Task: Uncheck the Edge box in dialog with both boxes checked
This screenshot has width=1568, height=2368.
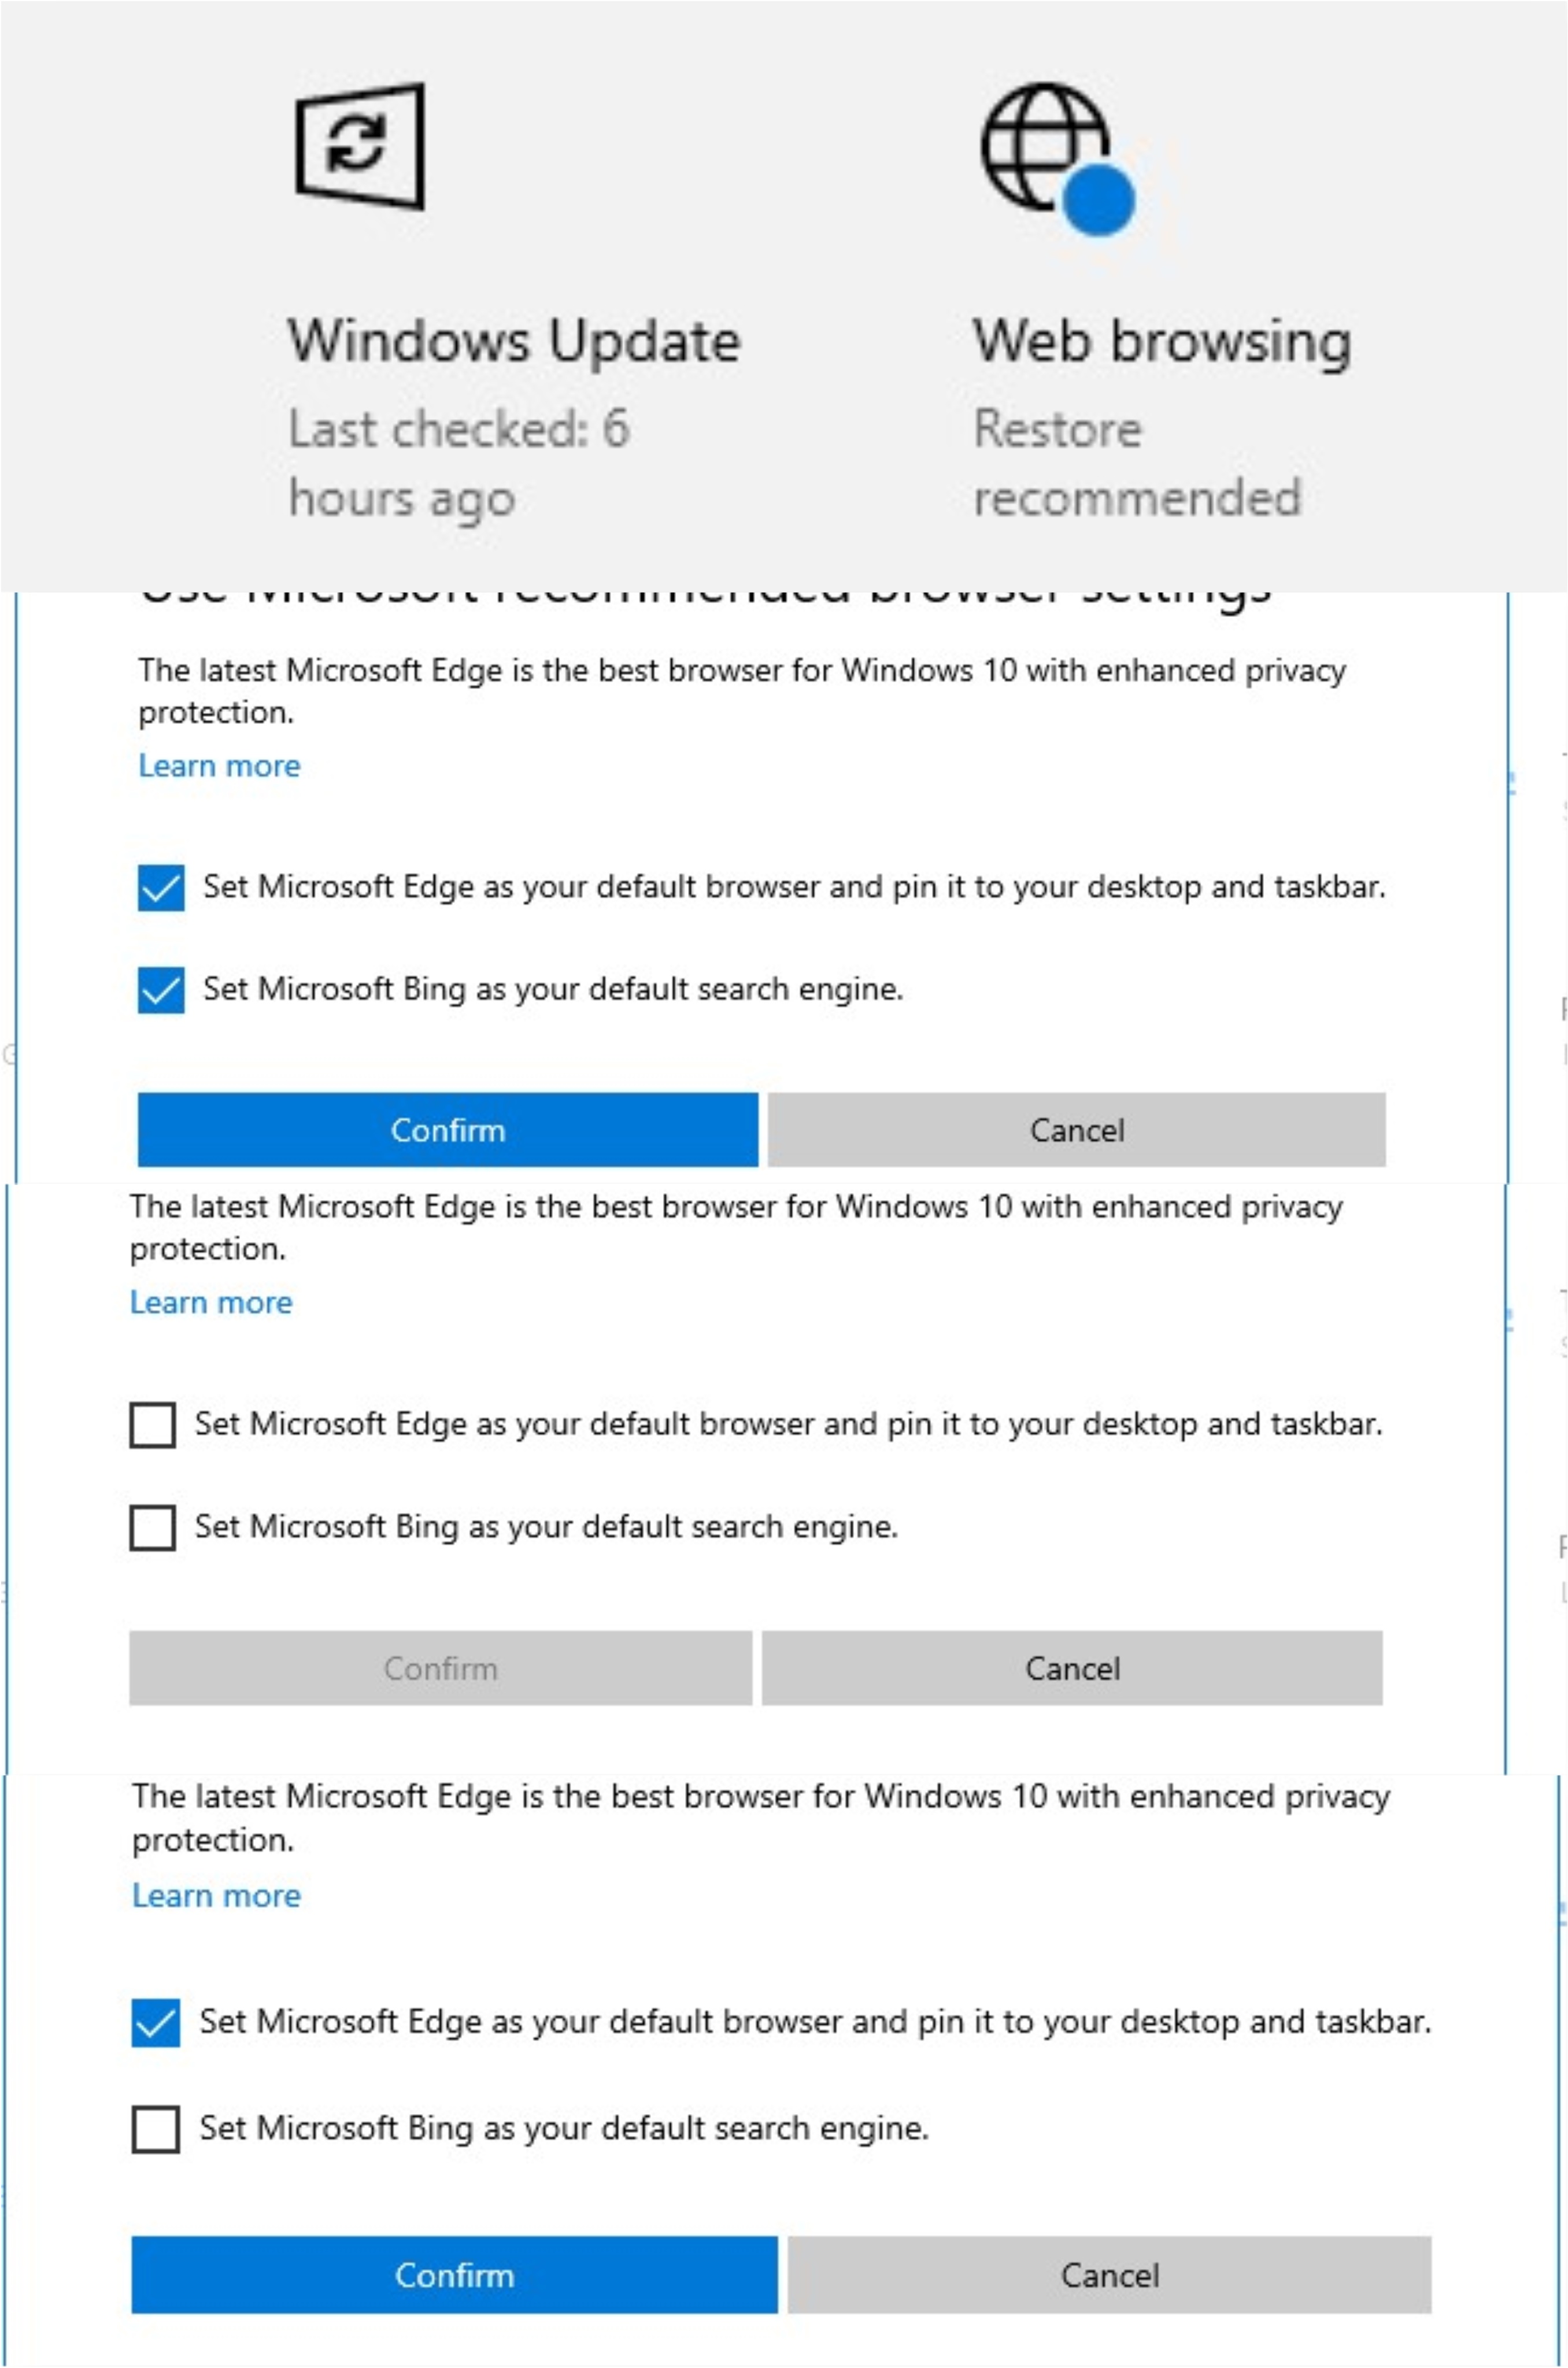Action: click(161, 888)
